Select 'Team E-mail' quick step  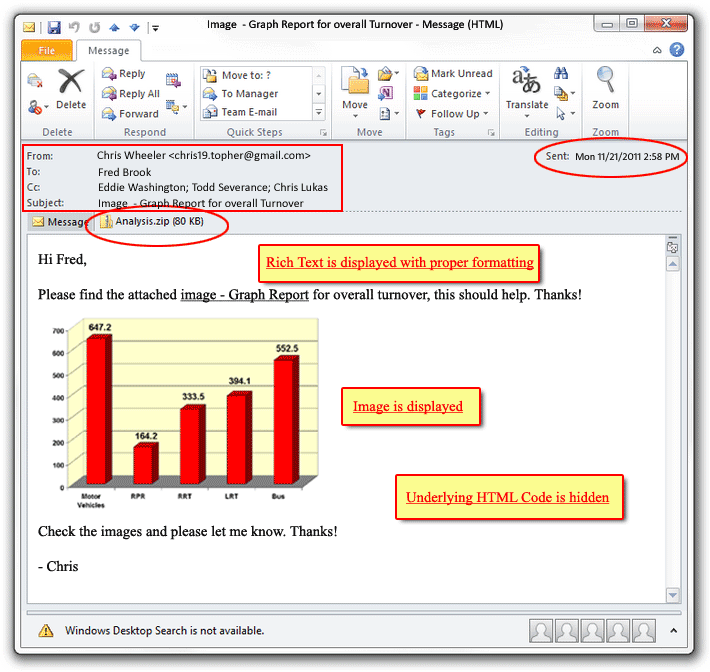tap(256, 112)
